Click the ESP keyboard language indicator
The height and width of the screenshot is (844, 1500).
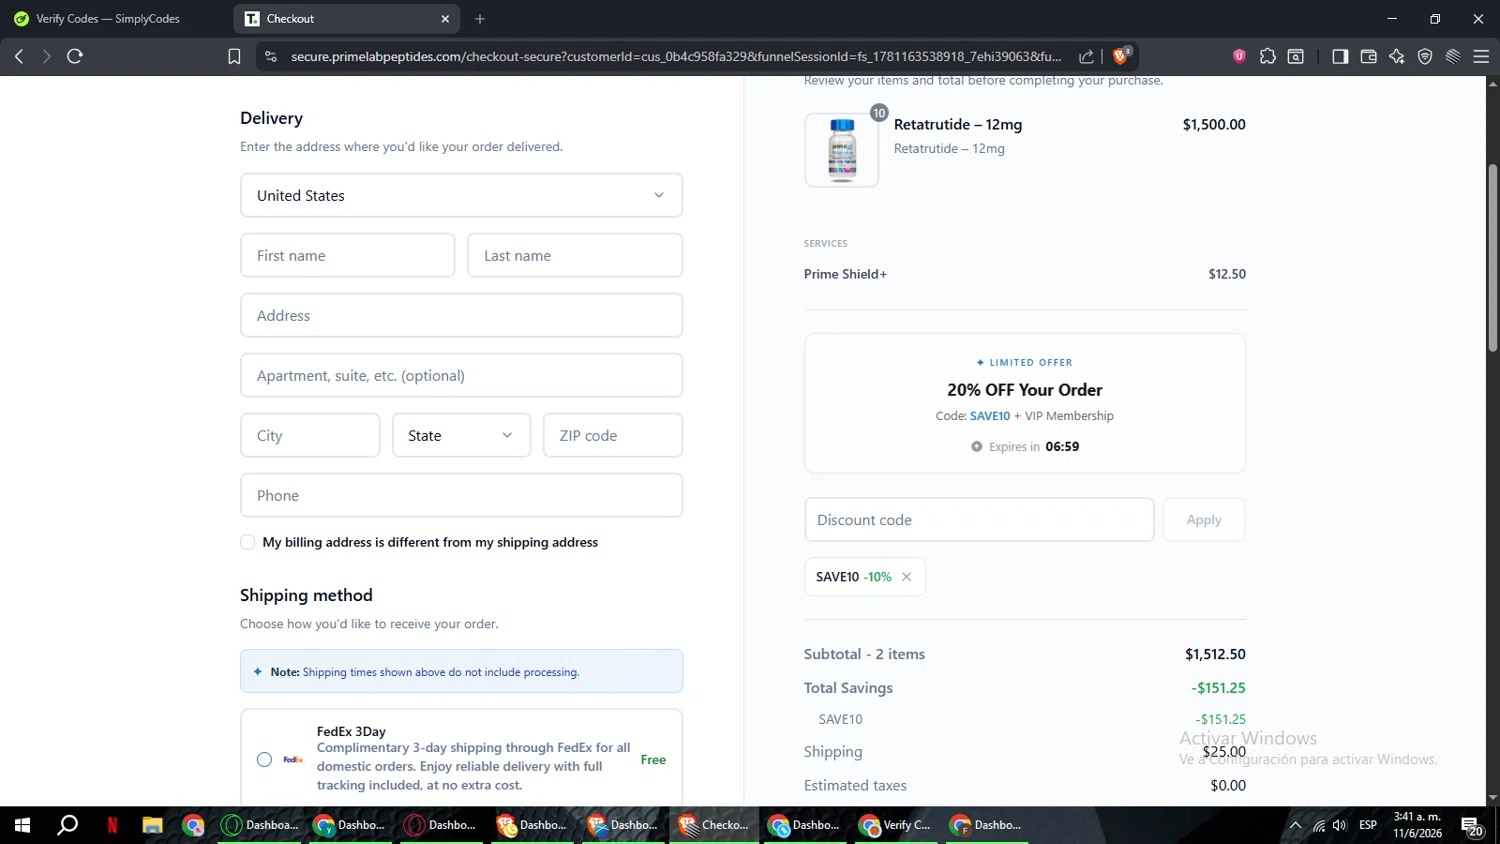point(1368,825)
